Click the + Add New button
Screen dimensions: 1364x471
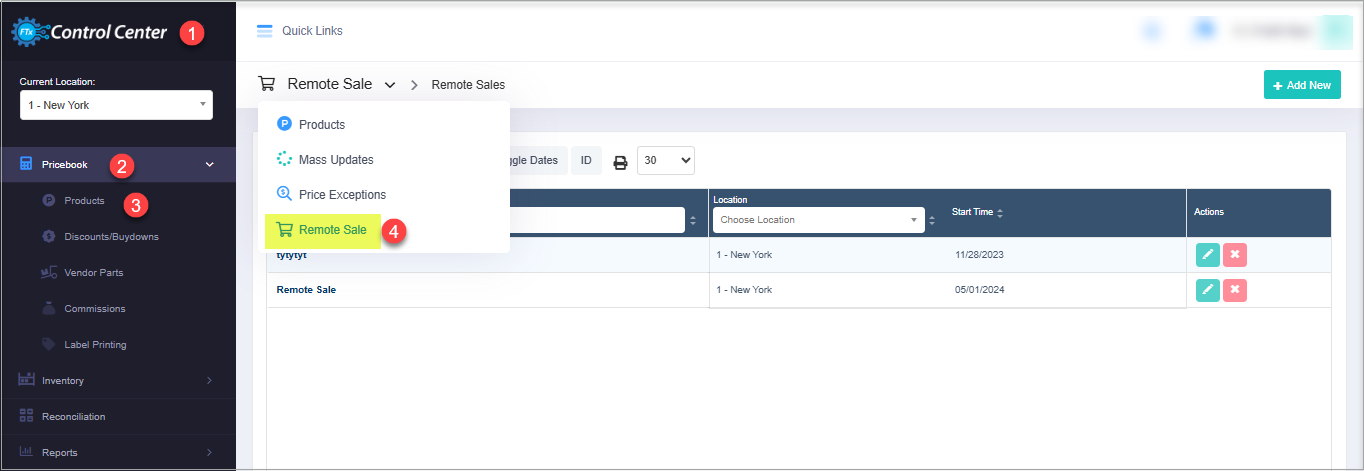[x=1302, y=85]
